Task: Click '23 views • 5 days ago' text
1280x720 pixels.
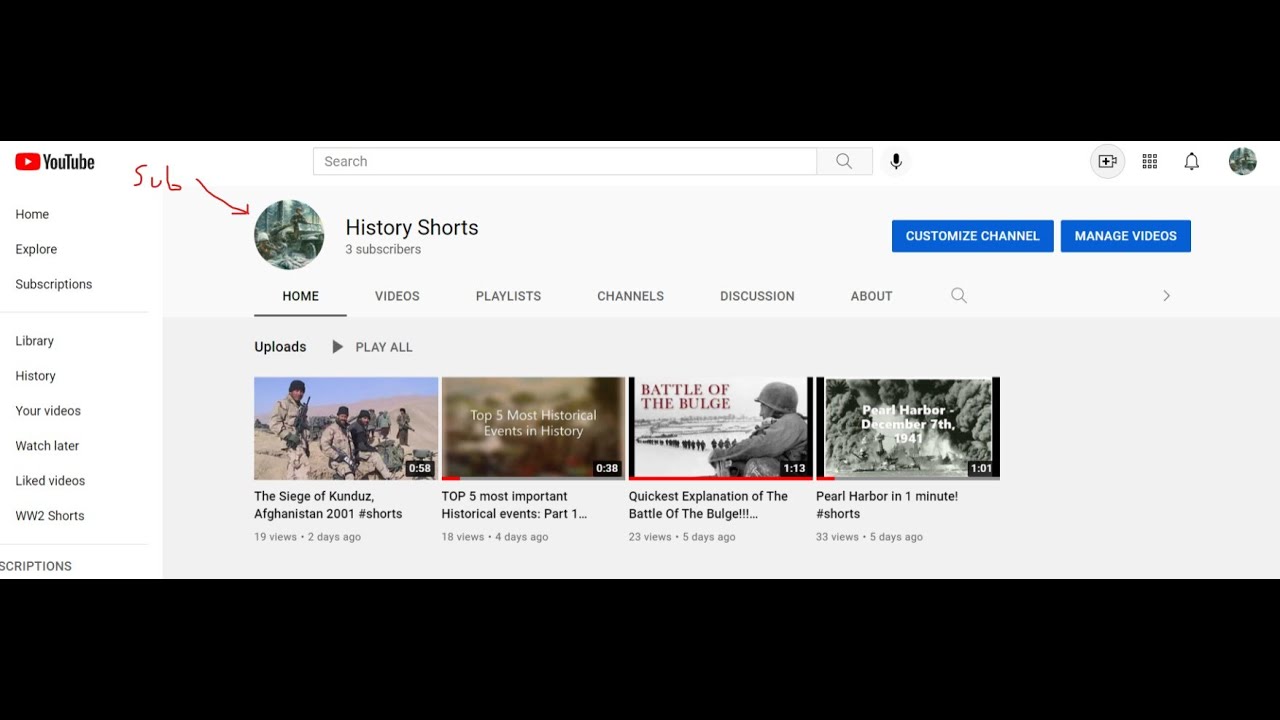Action: click(682, 537)
